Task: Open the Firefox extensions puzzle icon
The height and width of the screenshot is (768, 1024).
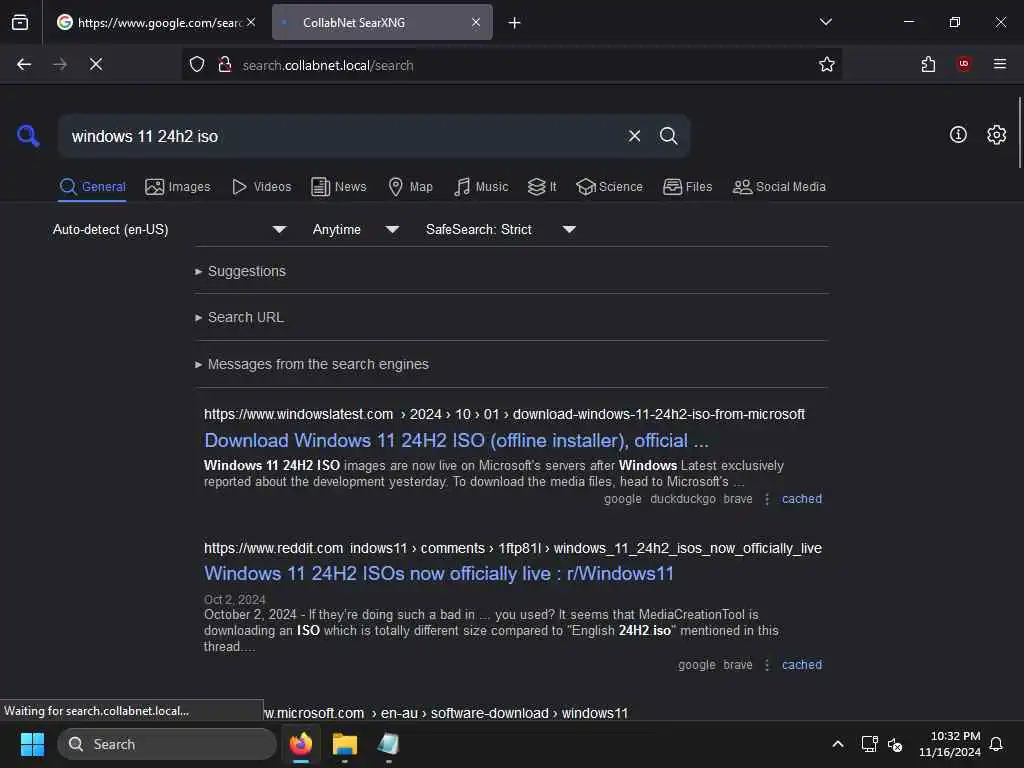Action: point(928,64)
